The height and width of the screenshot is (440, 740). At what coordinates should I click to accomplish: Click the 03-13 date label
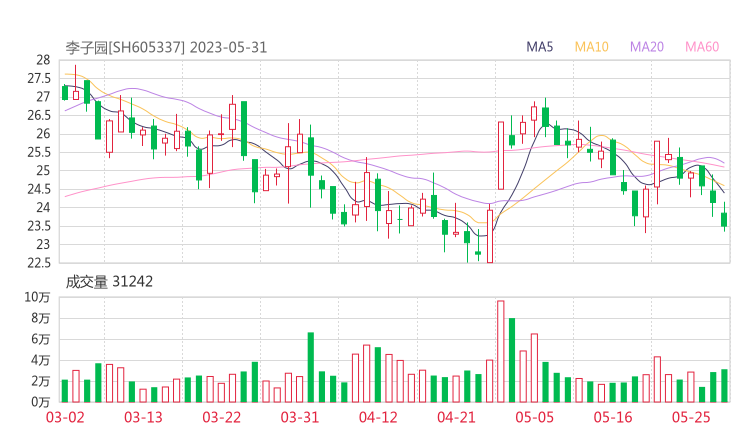(x=143, y=417)
